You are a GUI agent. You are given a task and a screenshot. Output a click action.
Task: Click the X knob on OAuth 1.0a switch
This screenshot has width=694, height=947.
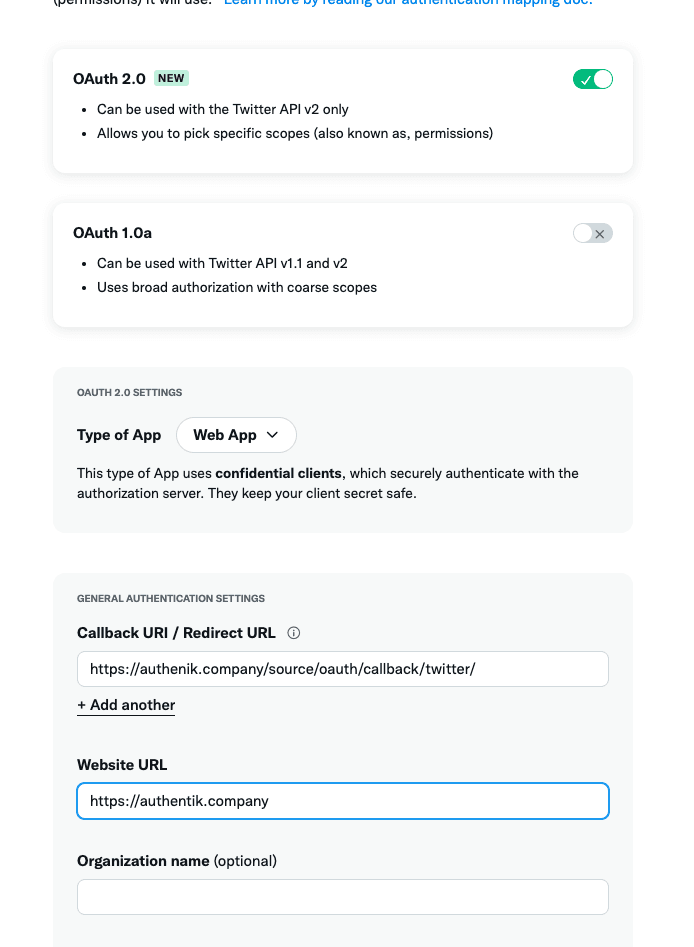600,233
